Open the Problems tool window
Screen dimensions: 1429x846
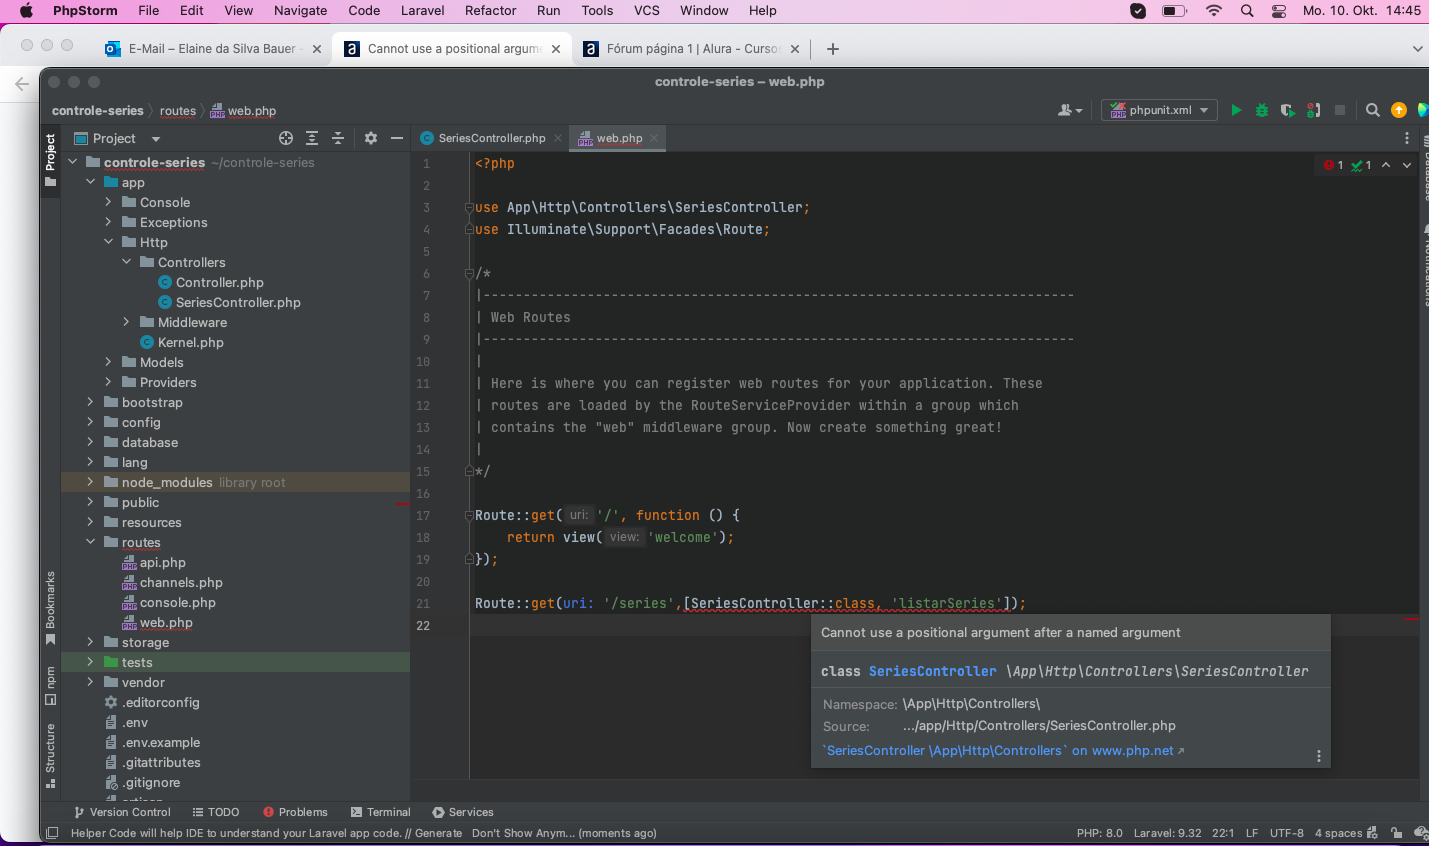(x=295, y=812)
